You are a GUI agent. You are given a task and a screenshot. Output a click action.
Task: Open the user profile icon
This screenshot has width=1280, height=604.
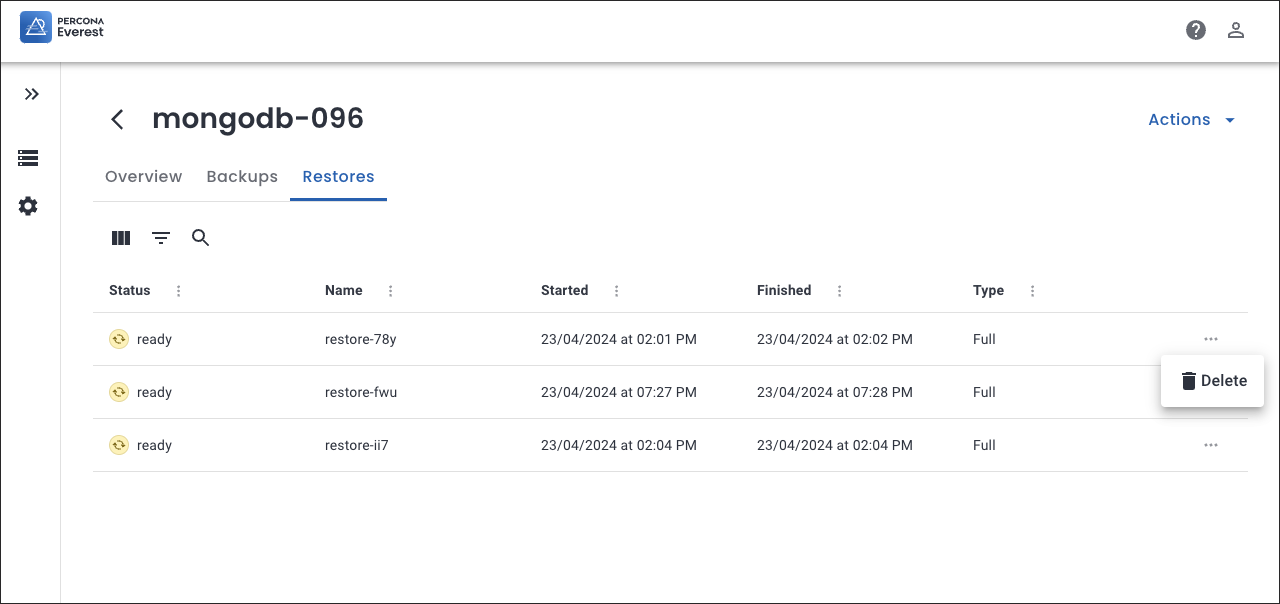[1236, 30]
